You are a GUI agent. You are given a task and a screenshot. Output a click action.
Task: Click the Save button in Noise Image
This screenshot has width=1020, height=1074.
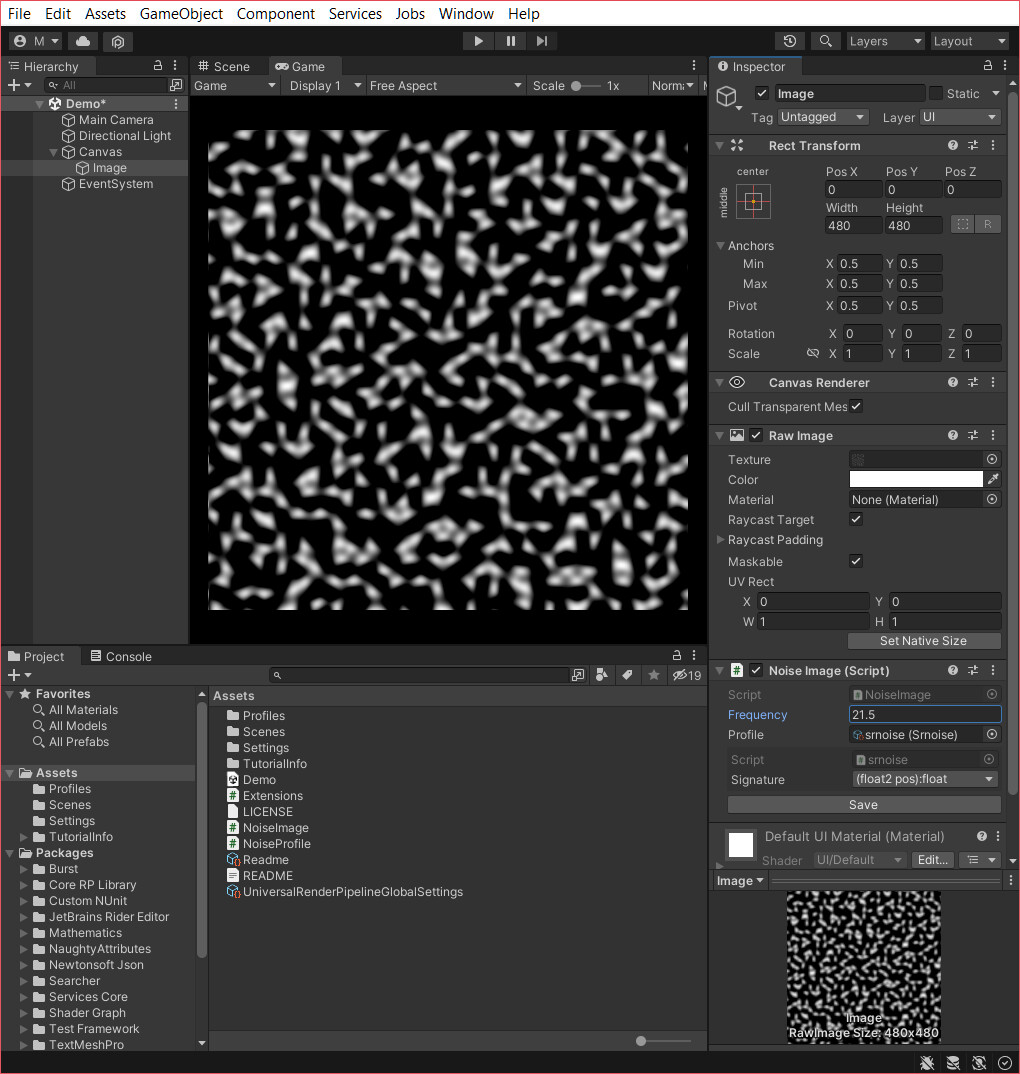pyautogui.click(x=862, y=804)
